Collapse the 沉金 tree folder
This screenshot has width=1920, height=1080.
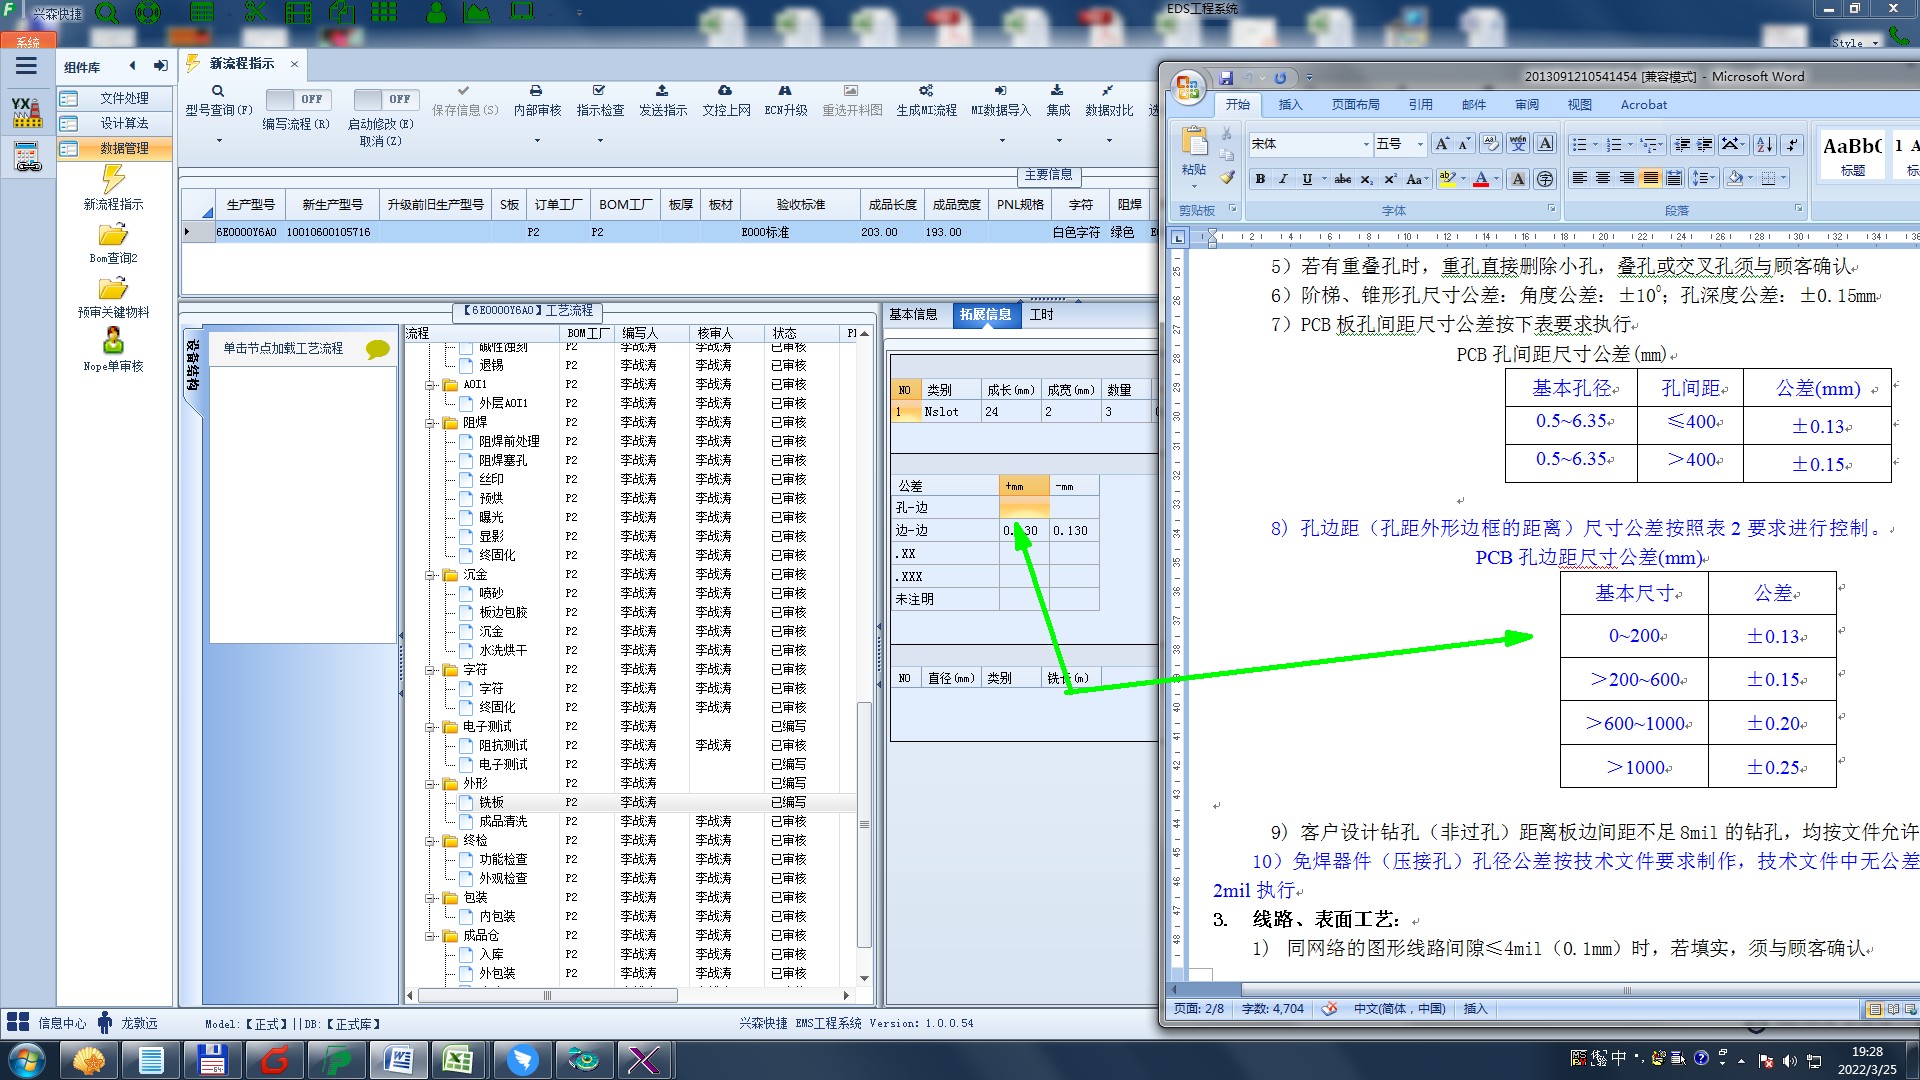430,575
